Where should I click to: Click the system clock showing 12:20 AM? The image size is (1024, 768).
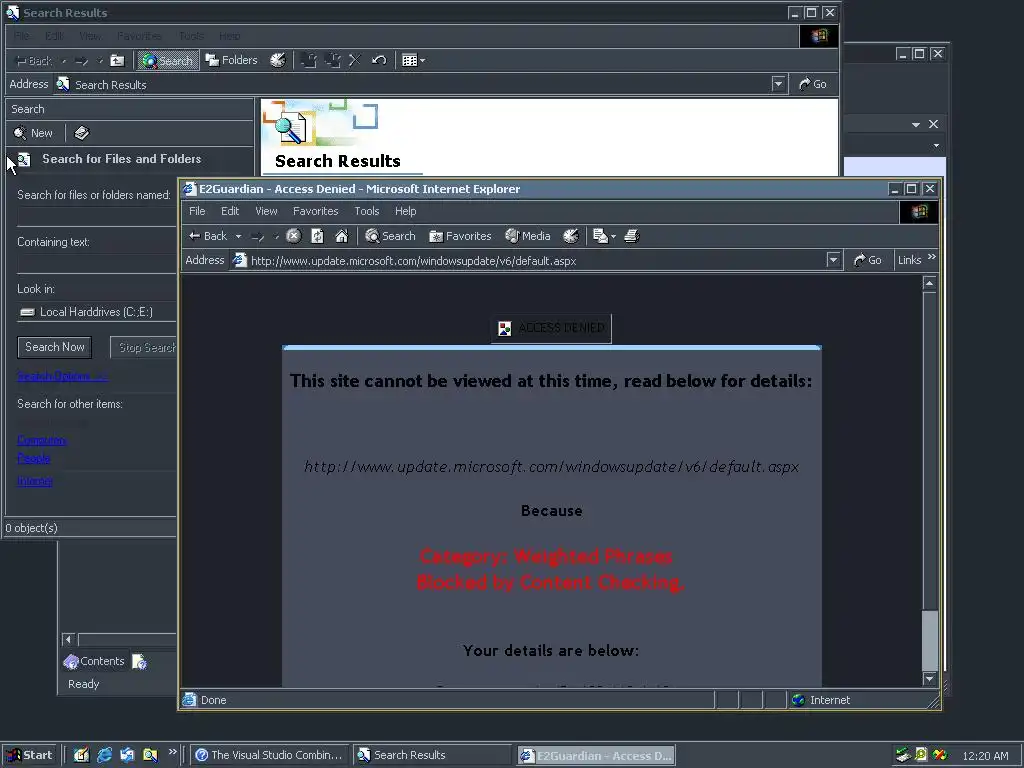(x=985, y=756)
